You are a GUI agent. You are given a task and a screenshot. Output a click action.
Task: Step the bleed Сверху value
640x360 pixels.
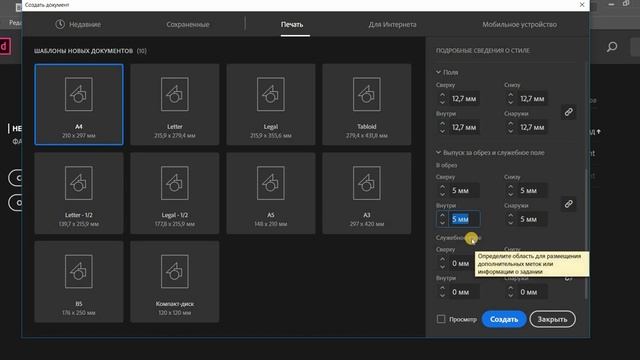coord(442,191)
